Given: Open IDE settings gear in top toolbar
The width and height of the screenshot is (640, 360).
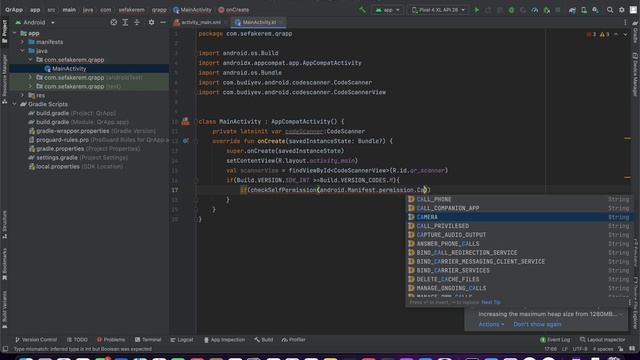Looking at the screenshot, I should coord(622,10).
